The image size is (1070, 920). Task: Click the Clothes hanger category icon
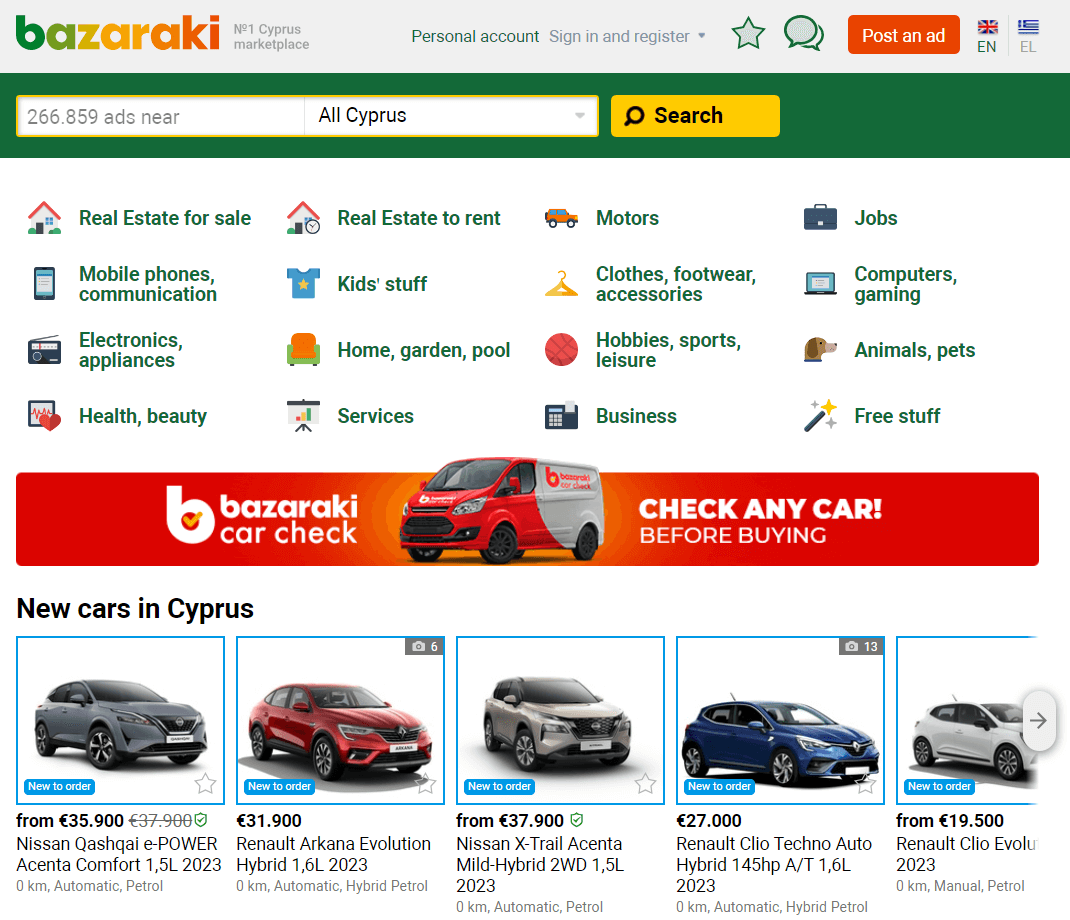pyautogui.click(x=561, y=284)
